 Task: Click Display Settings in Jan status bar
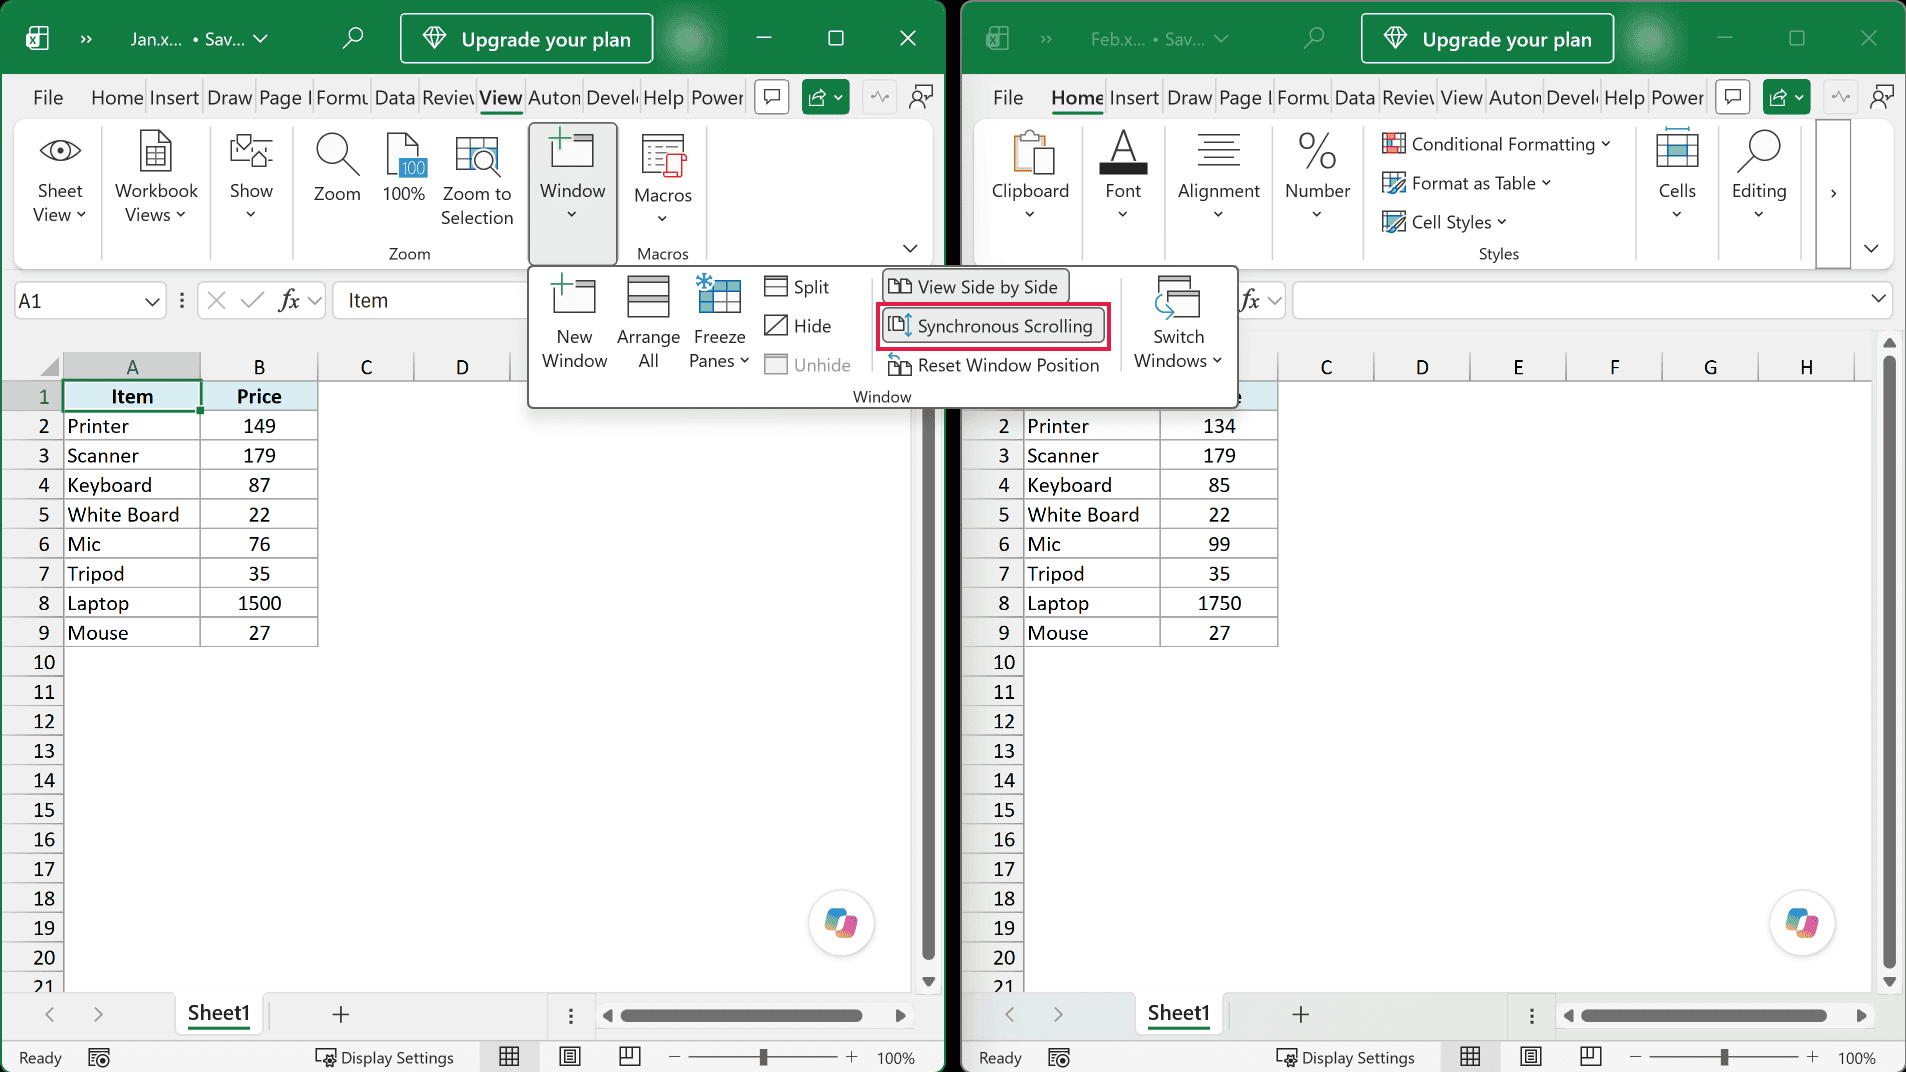click(x=385, y=1057)
